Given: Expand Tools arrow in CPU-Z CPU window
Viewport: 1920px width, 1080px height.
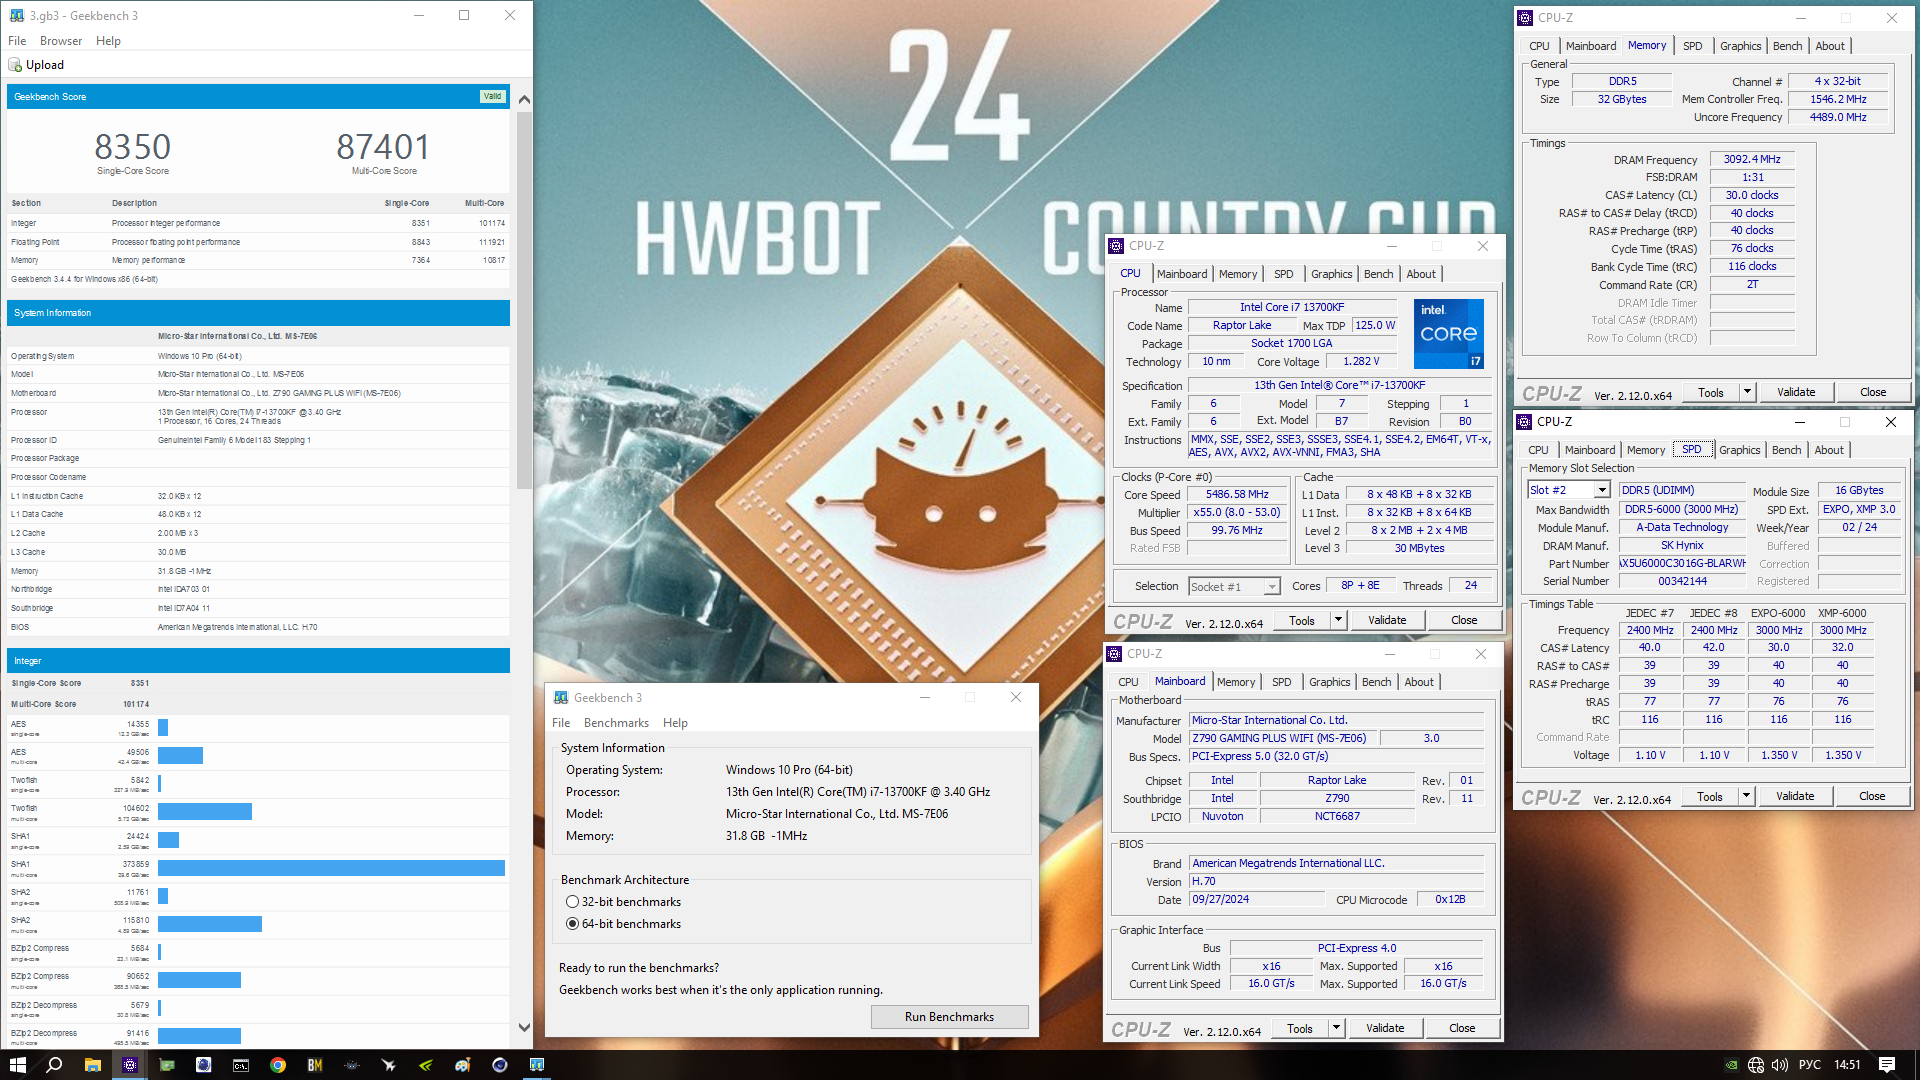Looking at the screenshot, I should point(1338,620).
